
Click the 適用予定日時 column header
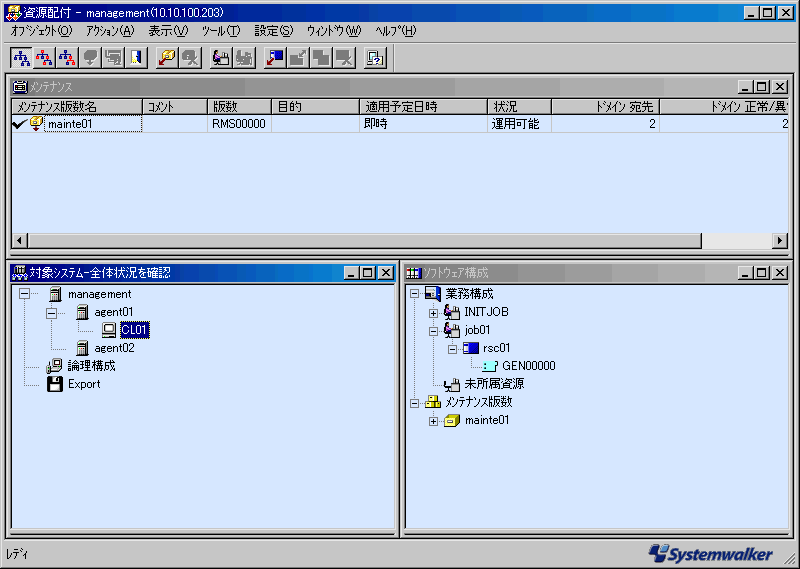point(423,107)
